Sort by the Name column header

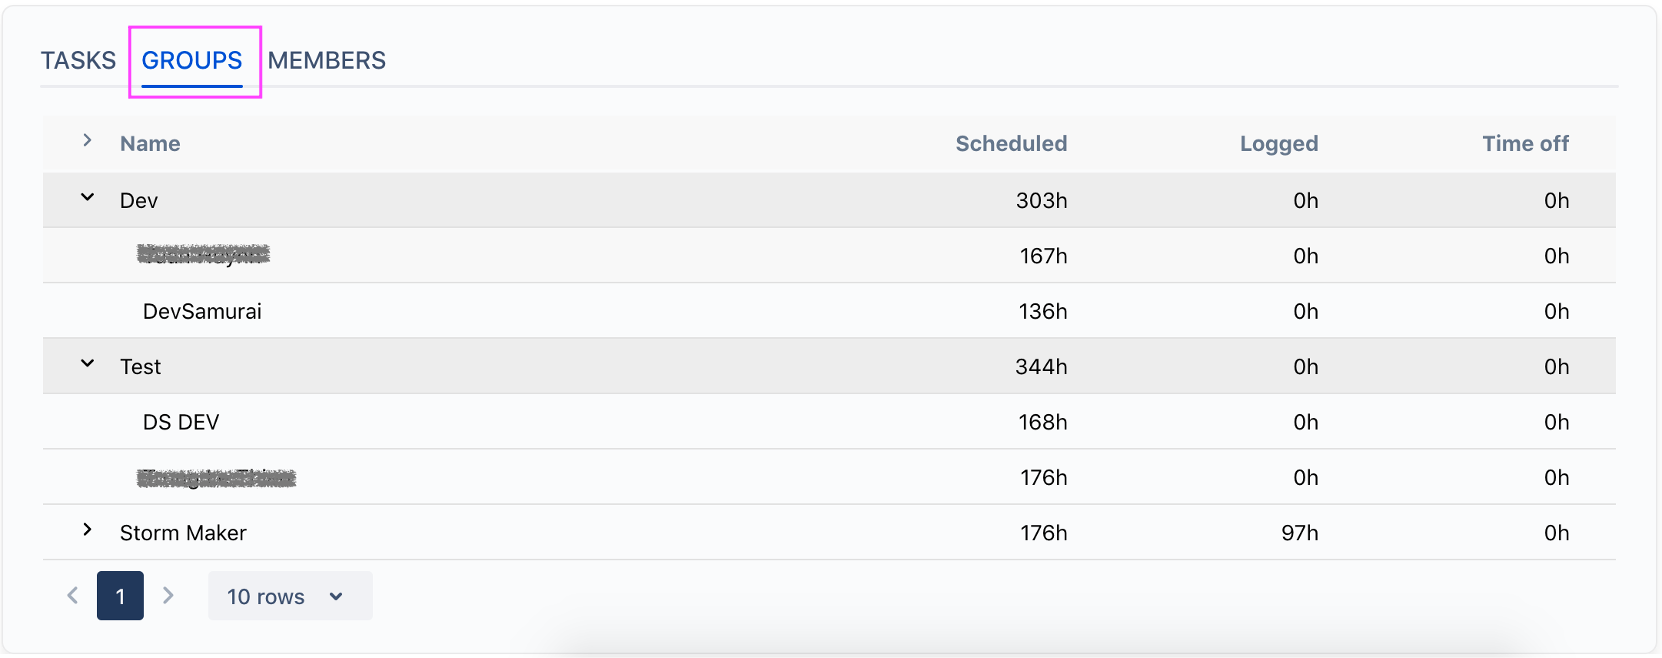(150, 144)
